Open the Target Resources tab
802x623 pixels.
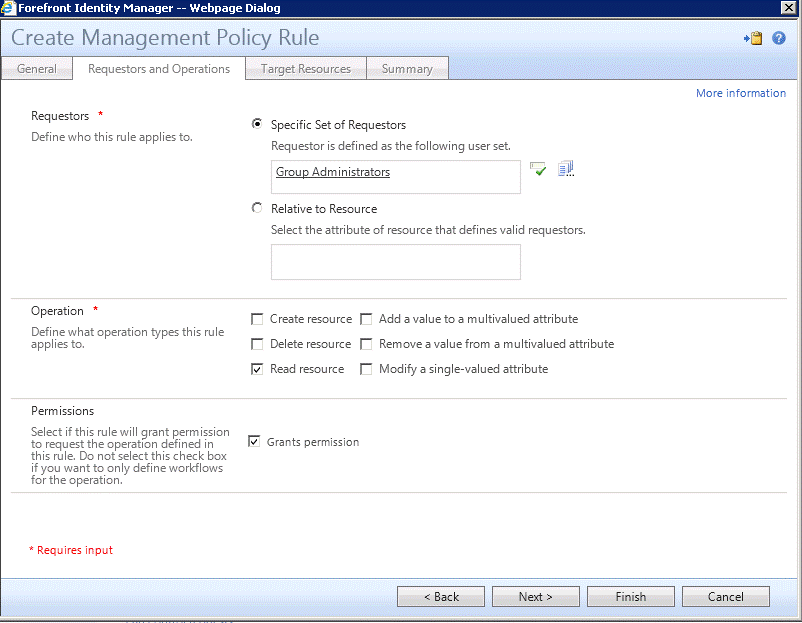pos(306,69)
